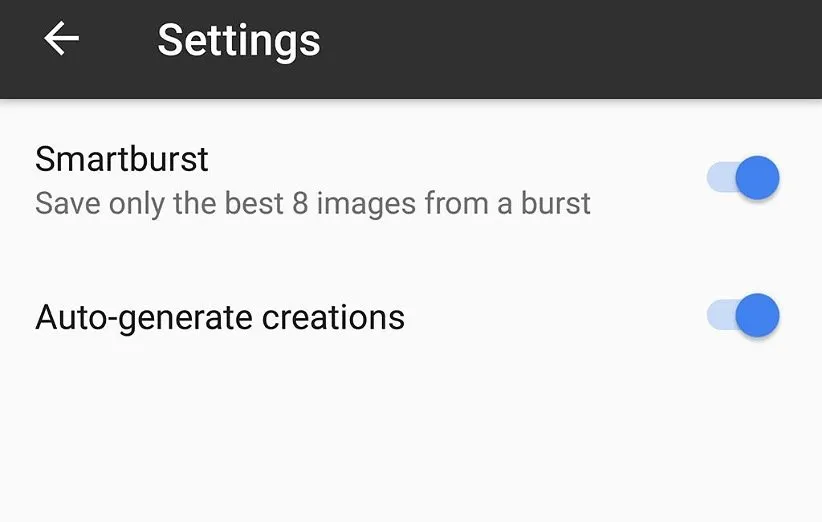Click the Settings title text
Viewport: 822px width, 522px height.
[239, 41]
